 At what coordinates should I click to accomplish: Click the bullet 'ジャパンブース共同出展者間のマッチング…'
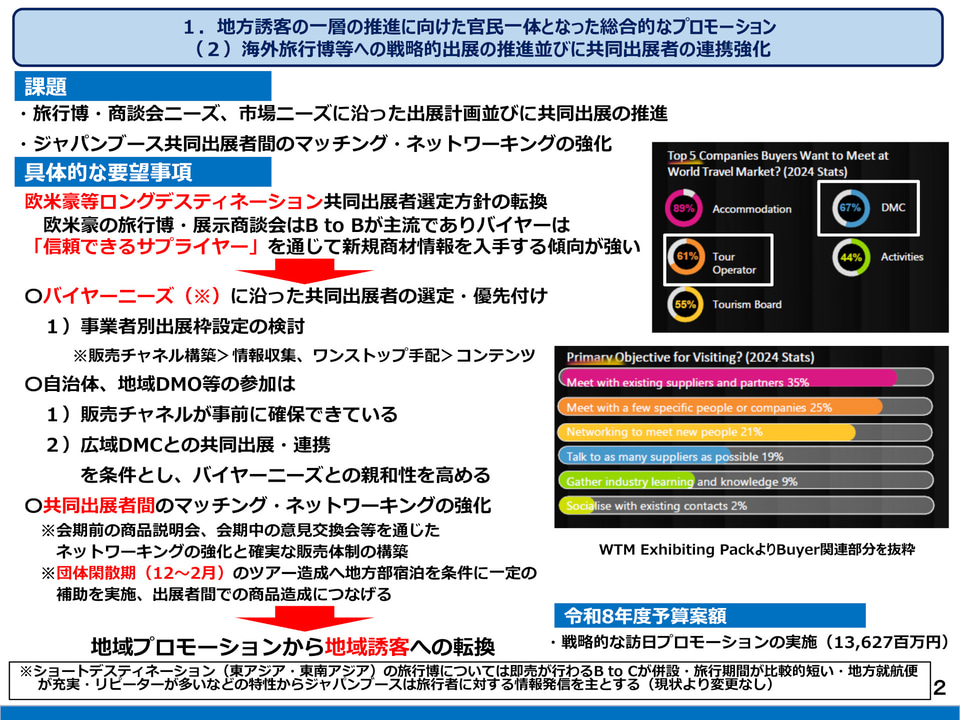click(315, 144)
